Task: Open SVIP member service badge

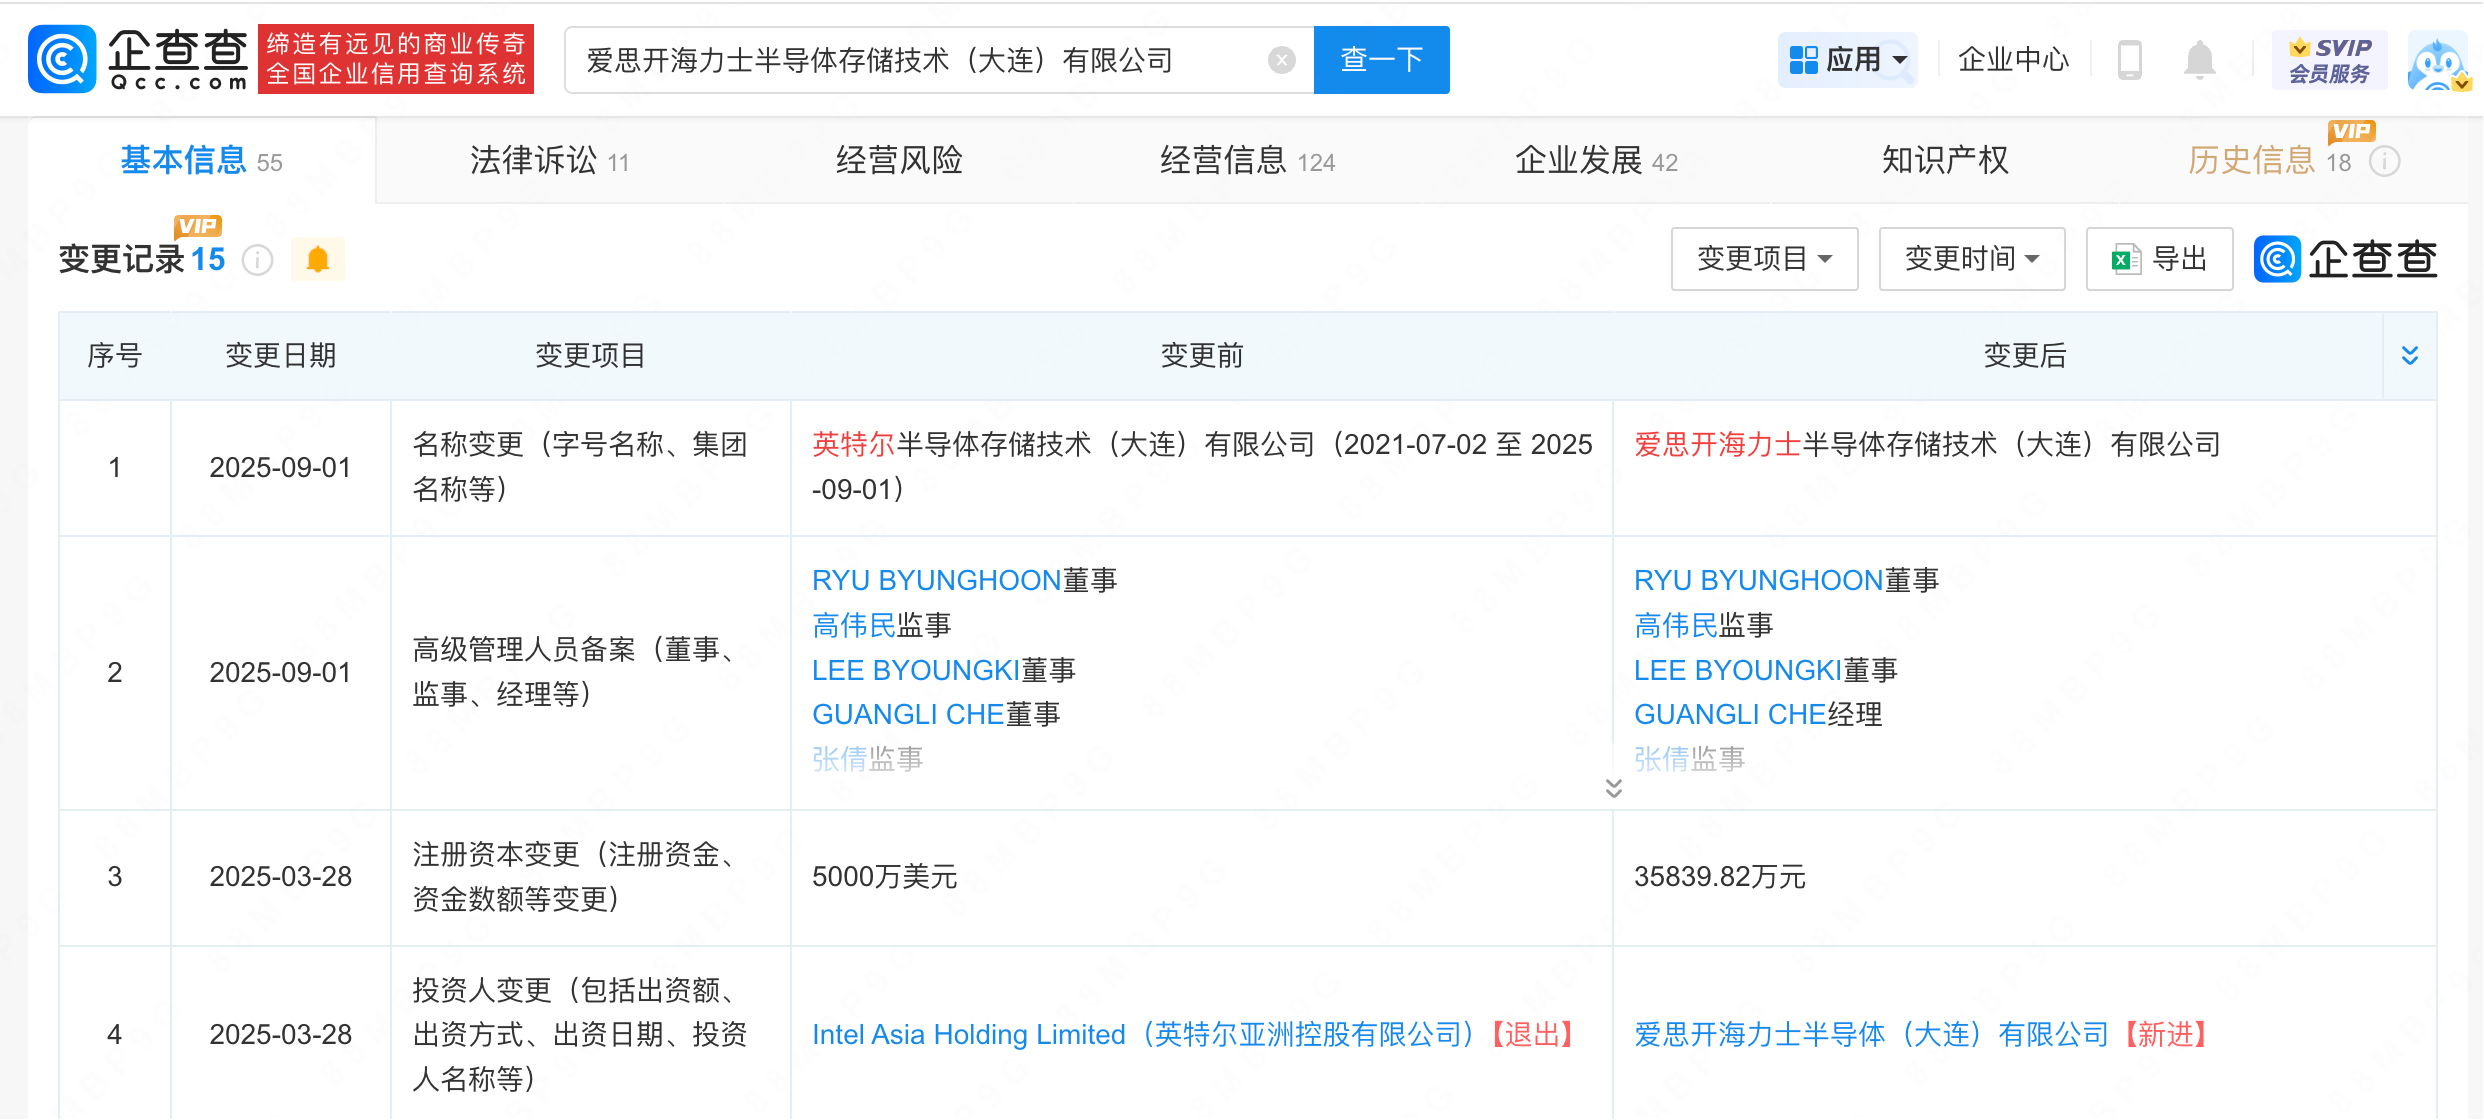Action: tap(2329, 60)
